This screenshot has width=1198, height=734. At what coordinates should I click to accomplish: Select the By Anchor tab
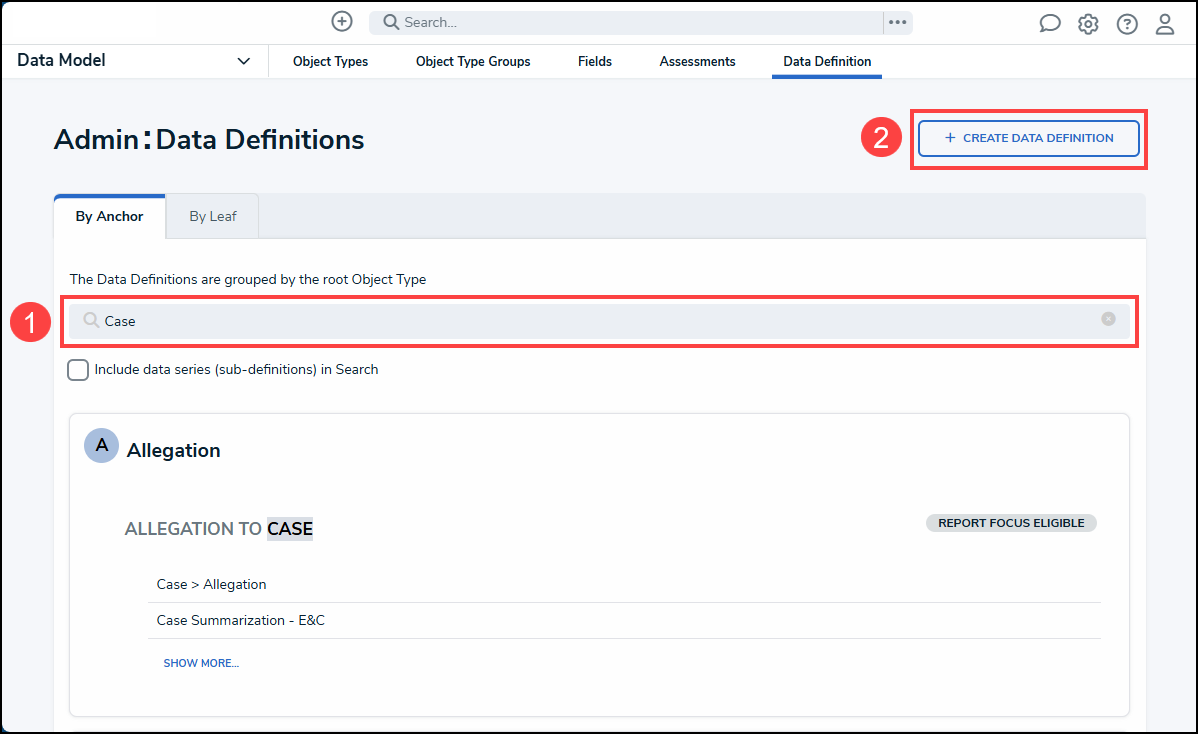tap(109, 216)
